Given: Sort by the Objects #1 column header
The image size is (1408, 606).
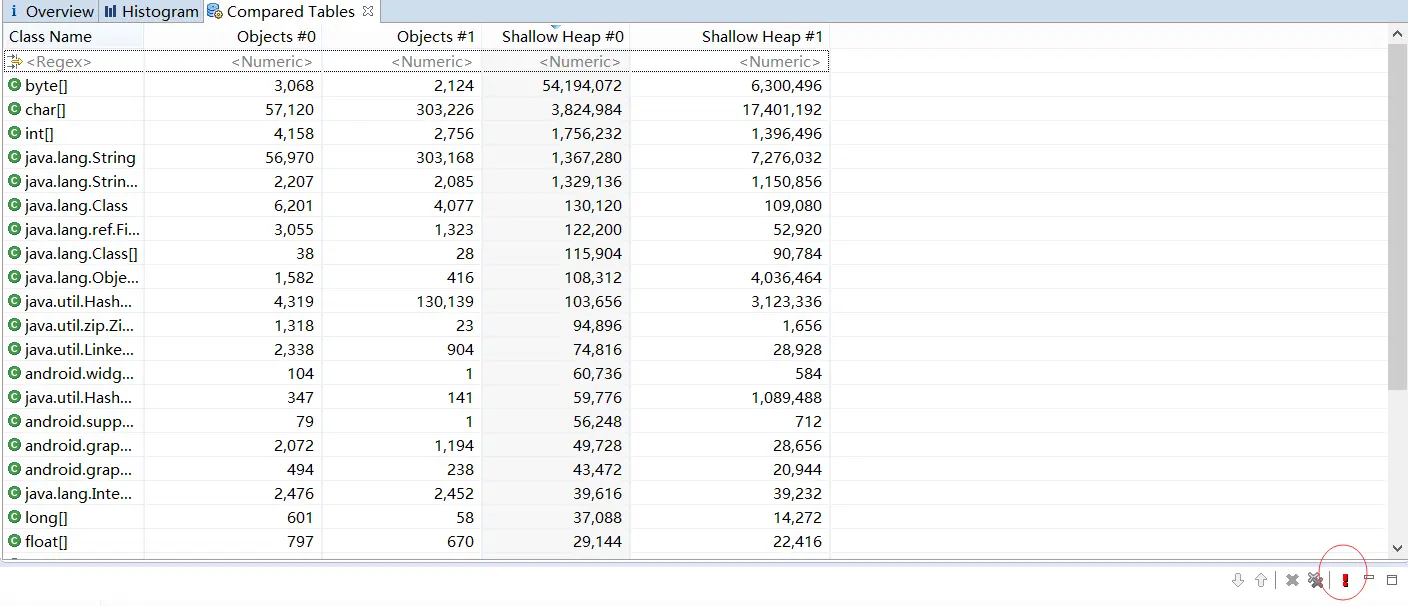Looking at the screenshot, I should point(402,36).
